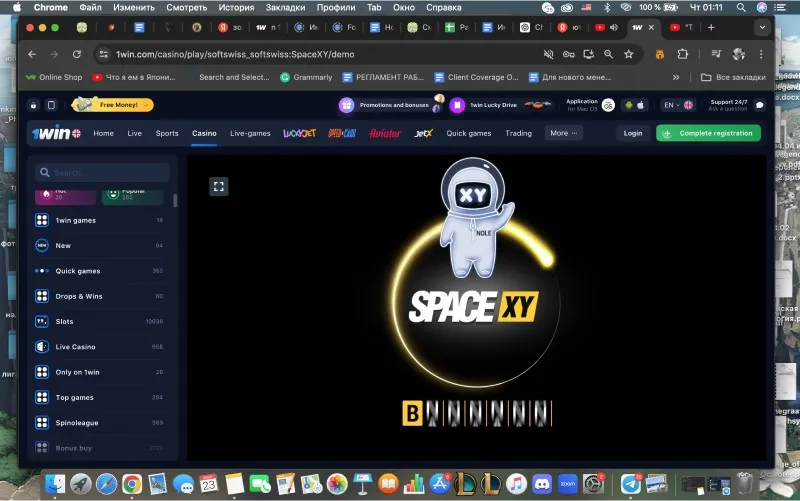800x501 pixels.
Task: Click the address bar URL
Action: (235, 54)
